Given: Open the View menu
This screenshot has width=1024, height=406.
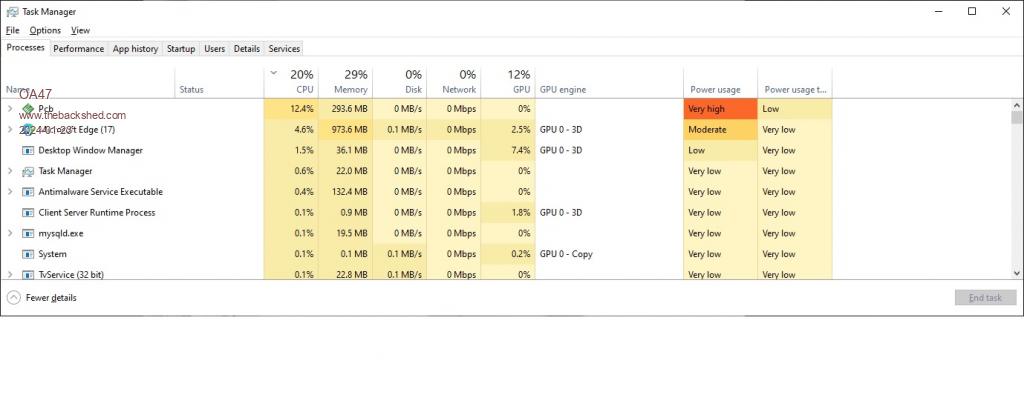Looking at the screenshot, I should (80, 31).
